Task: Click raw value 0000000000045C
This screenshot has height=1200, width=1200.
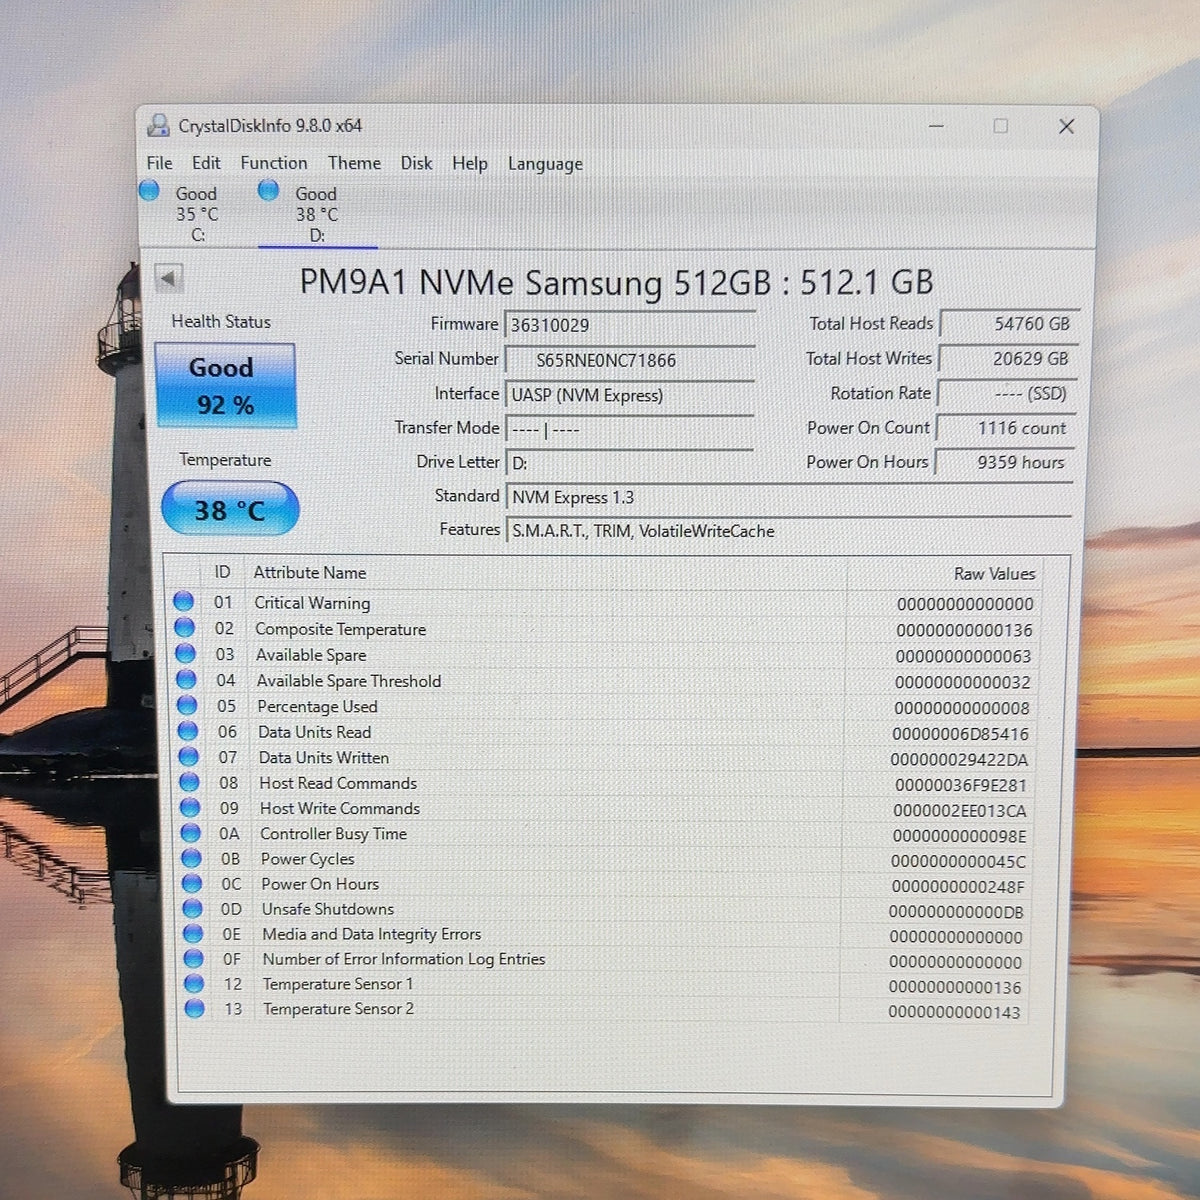Action: click(x=958, y=861)
